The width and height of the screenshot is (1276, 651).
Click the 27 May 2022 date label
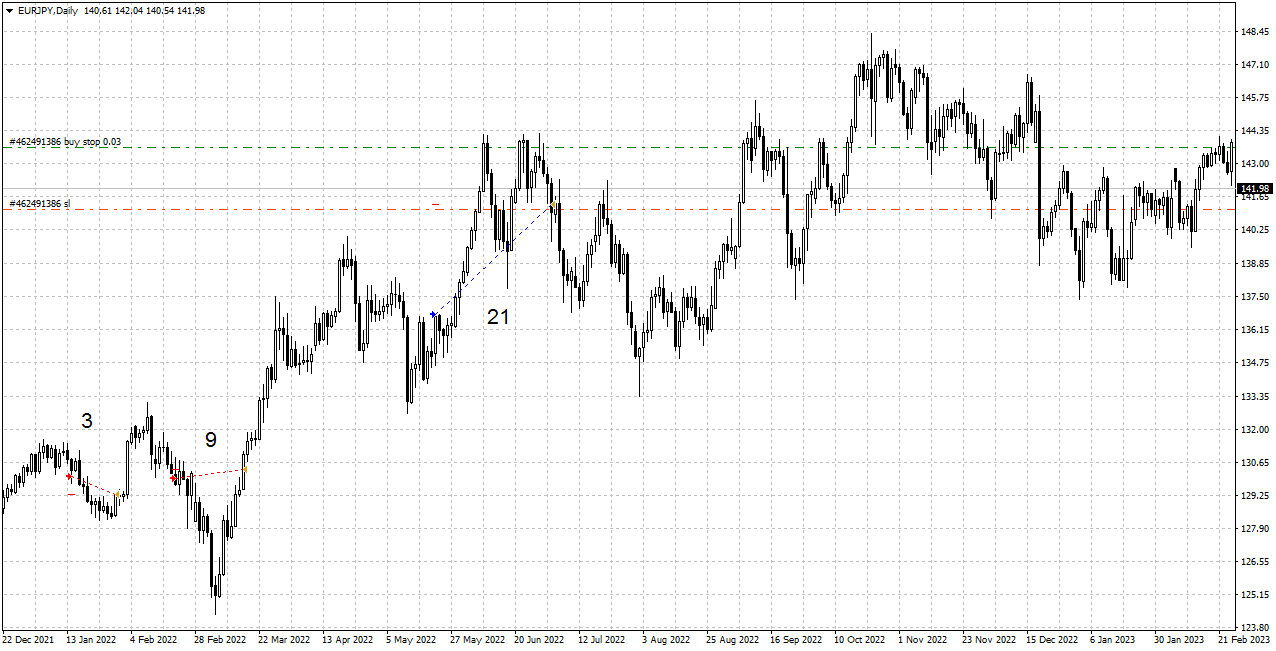click(x=476, y=639)
